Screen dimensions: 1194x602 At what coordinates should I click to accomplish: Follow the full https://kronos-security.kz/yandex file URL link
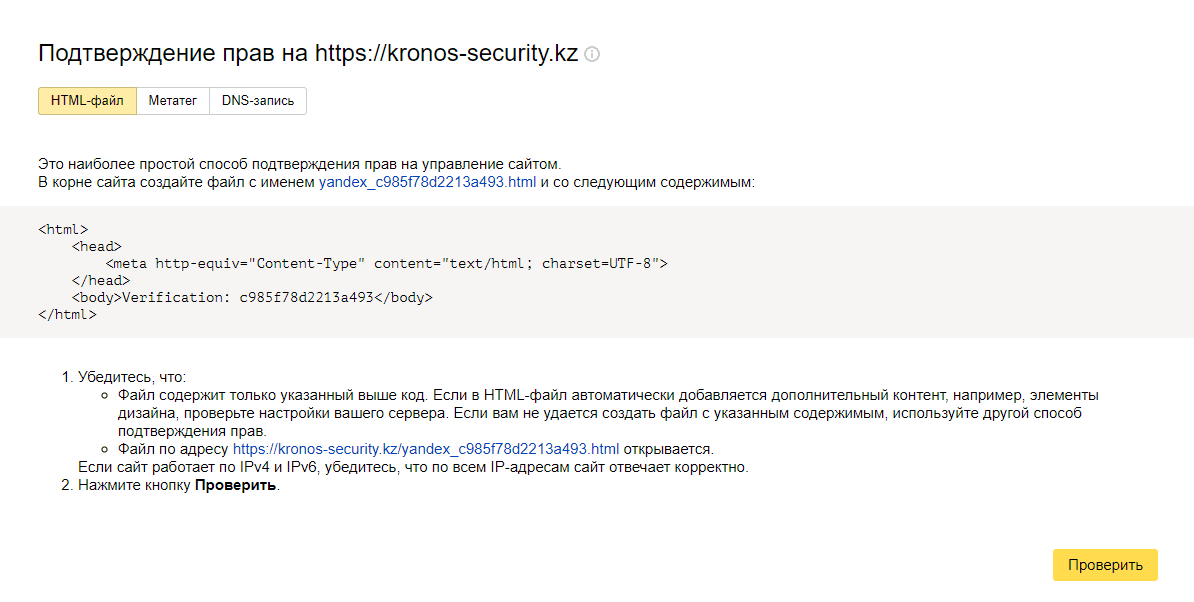point(426,448)
